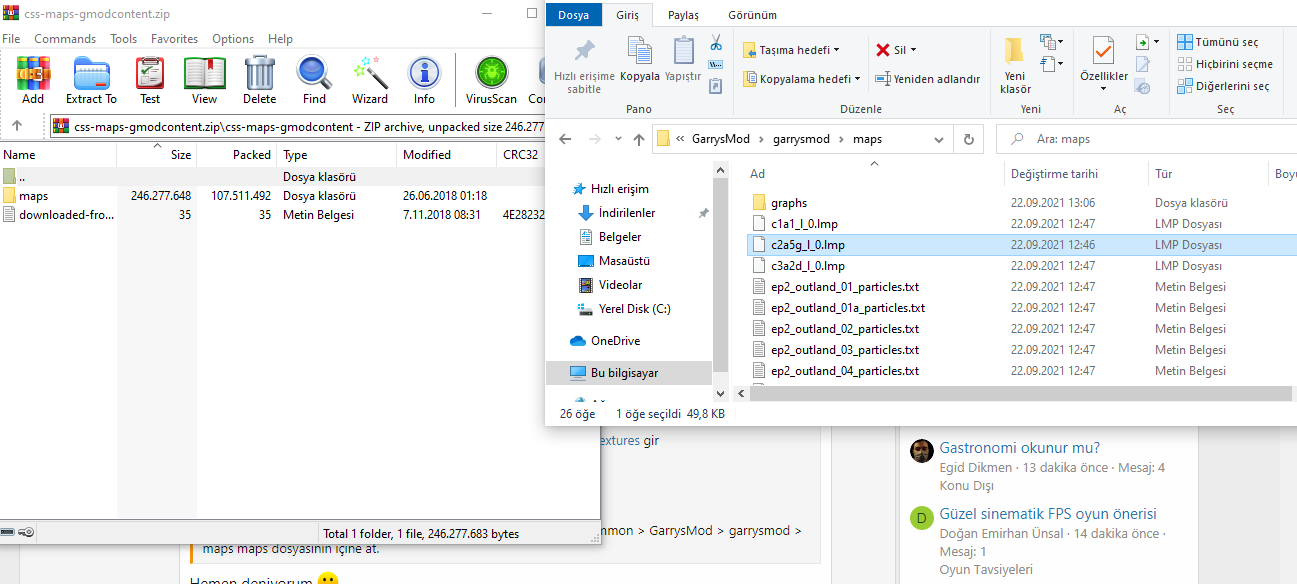This screenshot has width=1297, height=584.
Task: Click the Delete trash icon in WinRAR
Action: 259,80
